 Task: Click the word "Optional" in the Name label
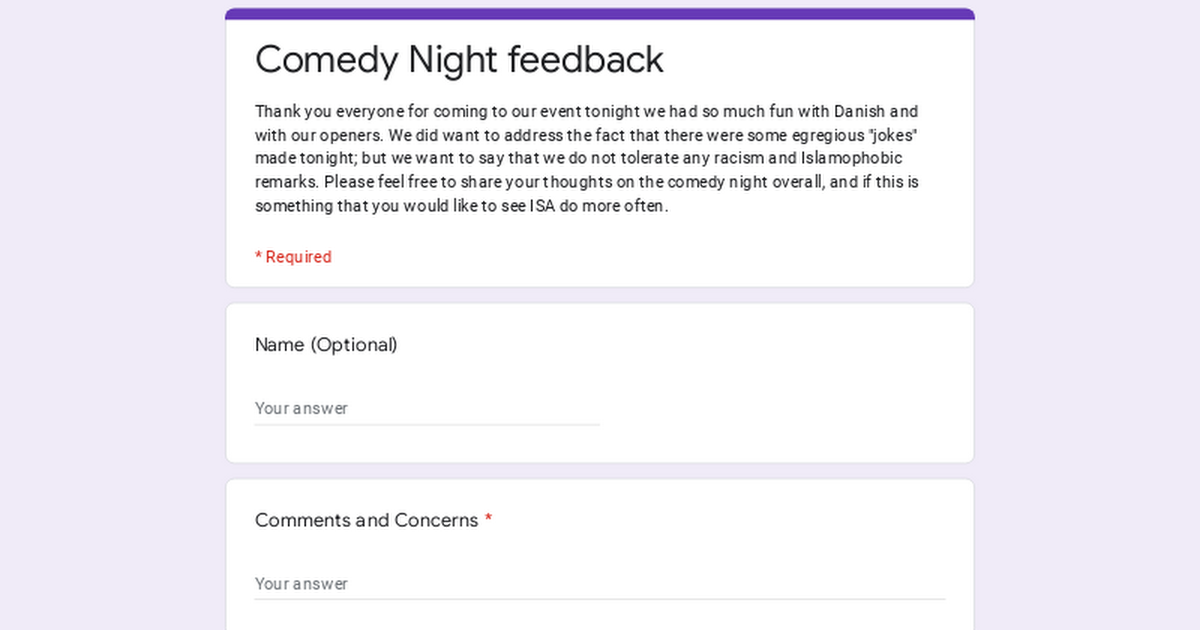353,345
